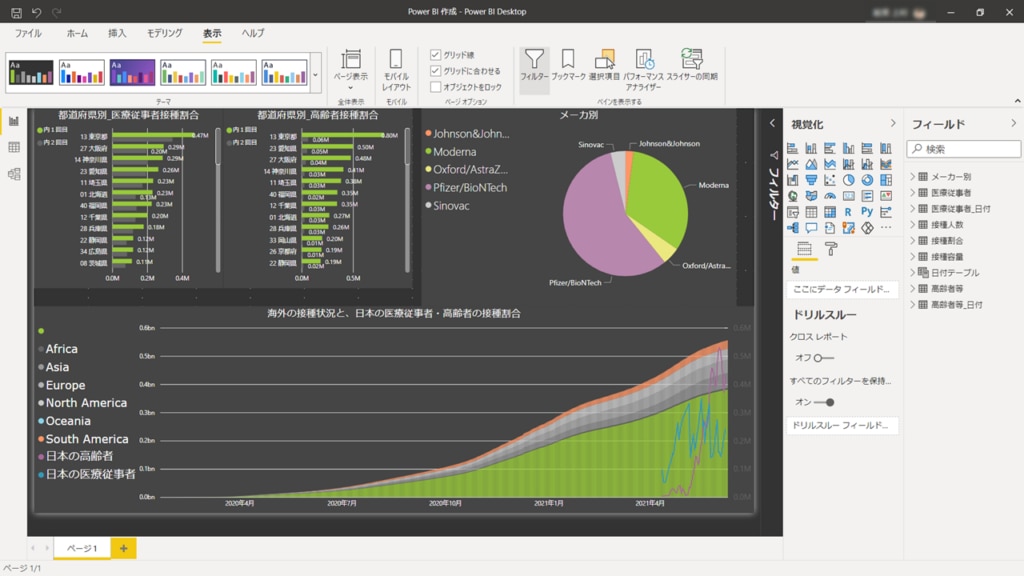The height and width of the screenshot is (576, 1024).
Task: Switch to Report view in left sidebar
Action: (x=14, y=121)
